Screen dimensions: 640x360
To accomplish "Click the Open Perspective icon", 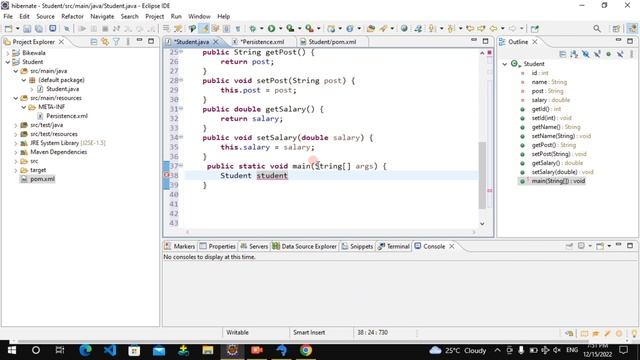I will coord(616,29).
